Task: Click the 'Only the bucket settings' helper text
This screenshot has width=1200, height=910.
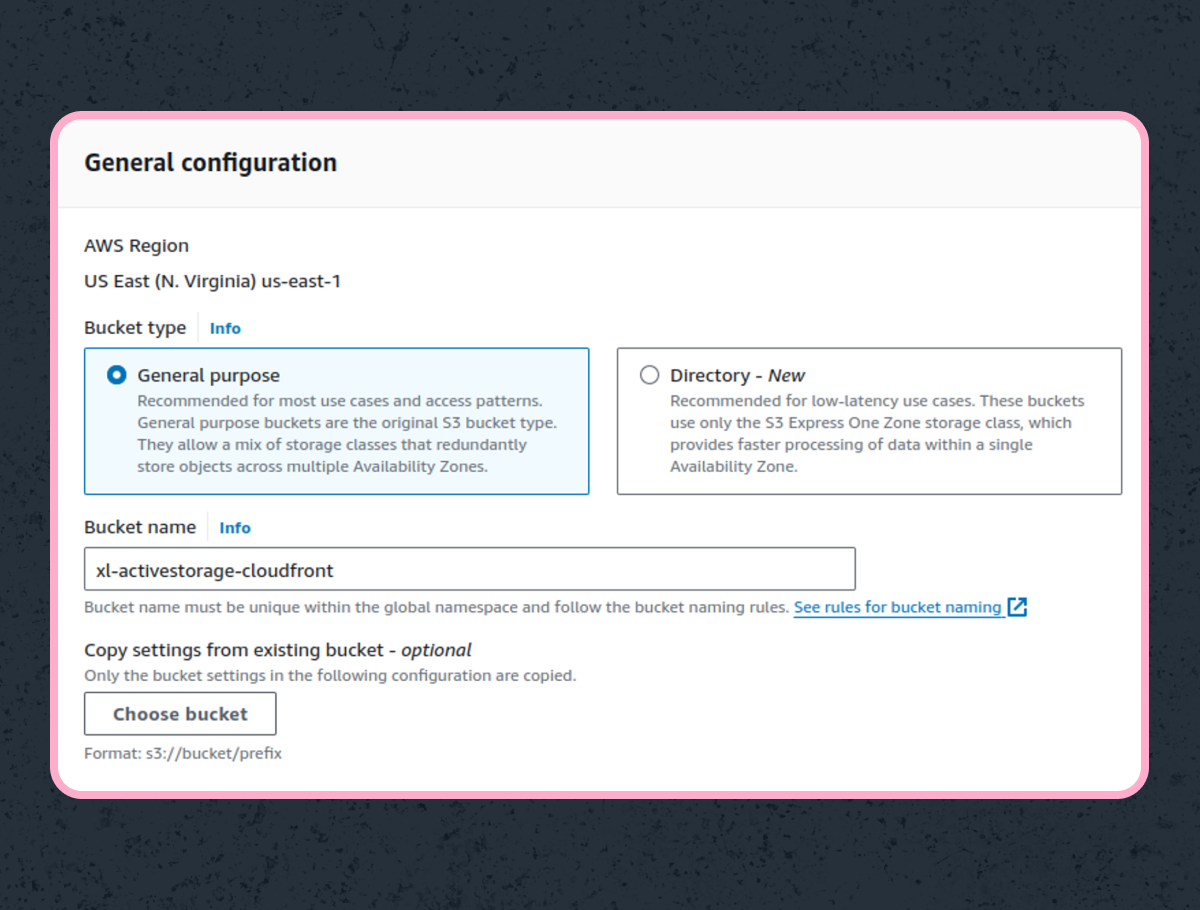Action: coord(330,676)
